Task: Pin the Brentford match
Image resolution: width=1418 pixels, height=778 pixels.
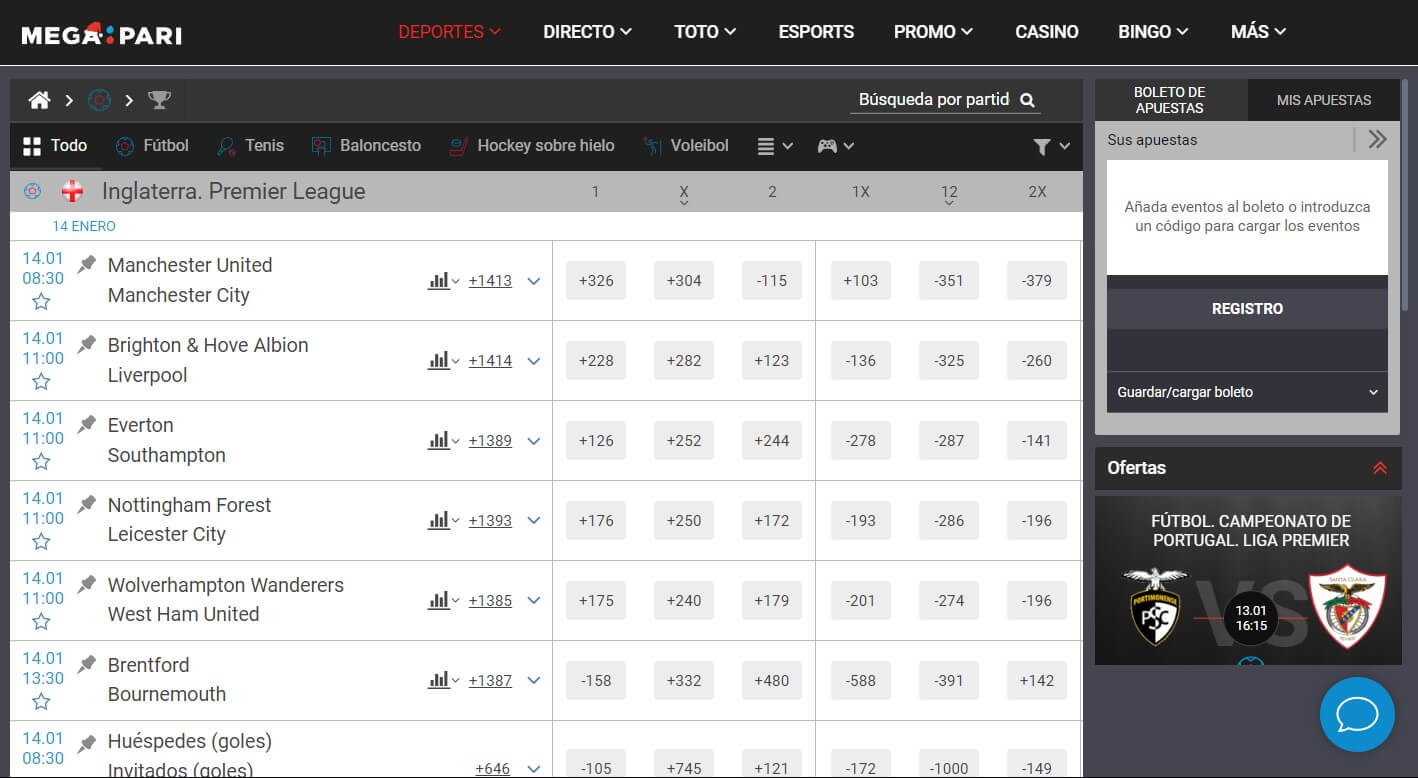Action: [x=87, y=664]
